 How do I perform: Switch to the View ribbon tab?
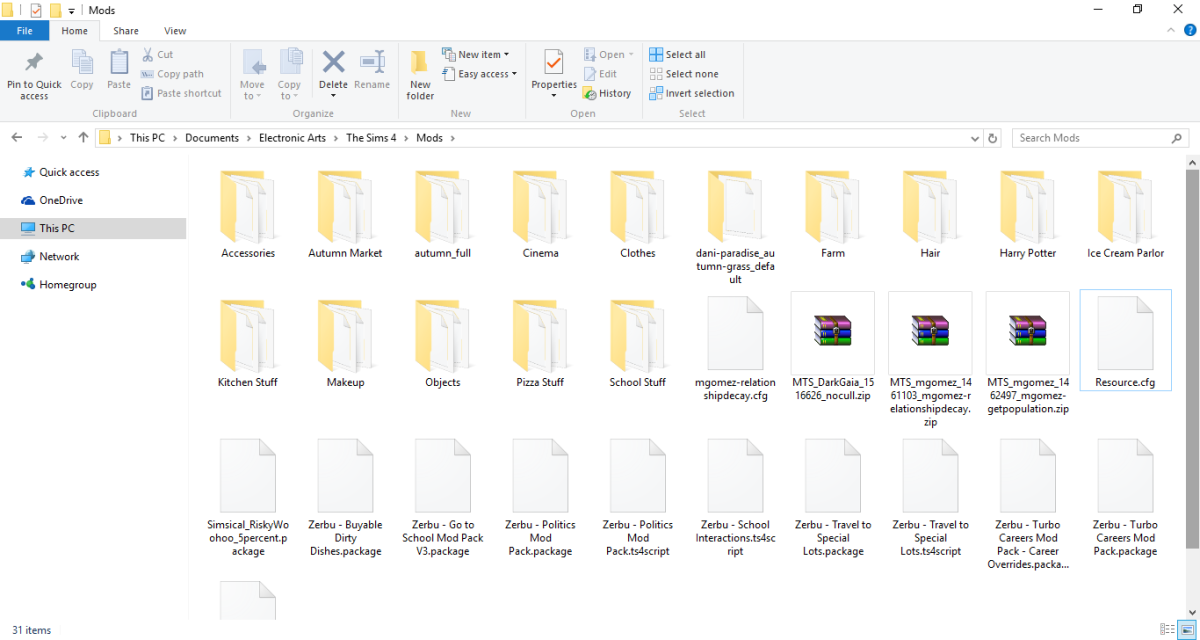point(175,31)
